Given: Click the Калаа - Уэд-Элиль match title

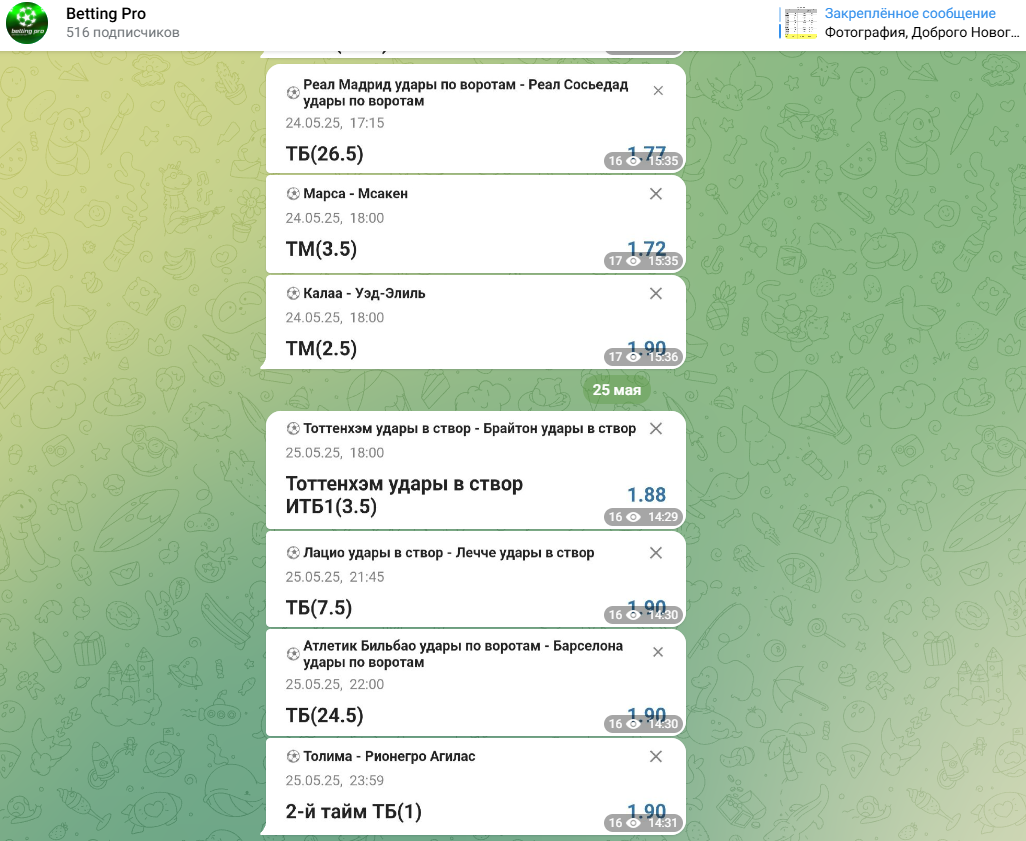Looking at the screenshot, I should click(x=364, y=294).
